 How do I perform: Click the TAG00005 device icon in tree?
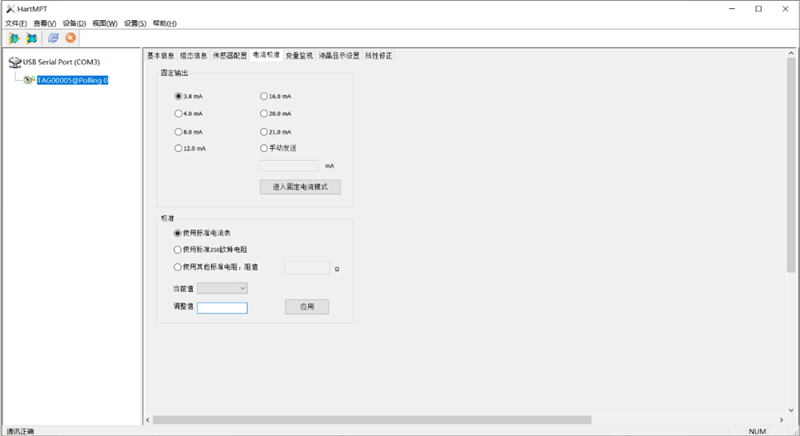pos(30,80)
